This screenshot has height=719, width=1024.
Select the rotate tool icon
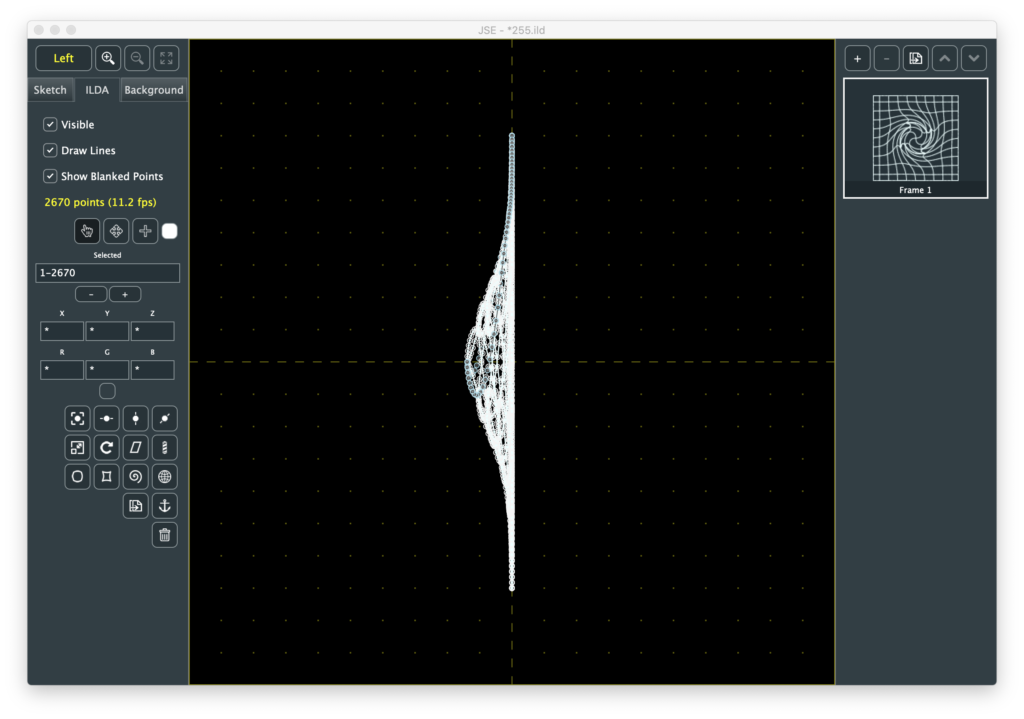107,448
